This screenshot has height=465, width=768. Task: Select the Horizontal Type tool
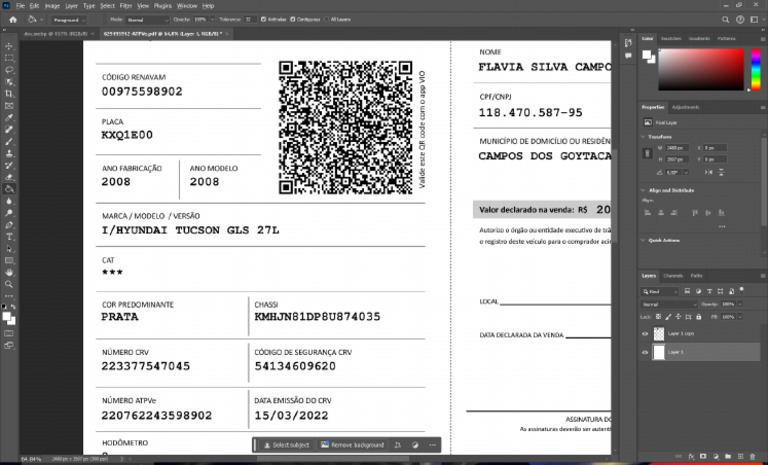(x=9, y=237)
